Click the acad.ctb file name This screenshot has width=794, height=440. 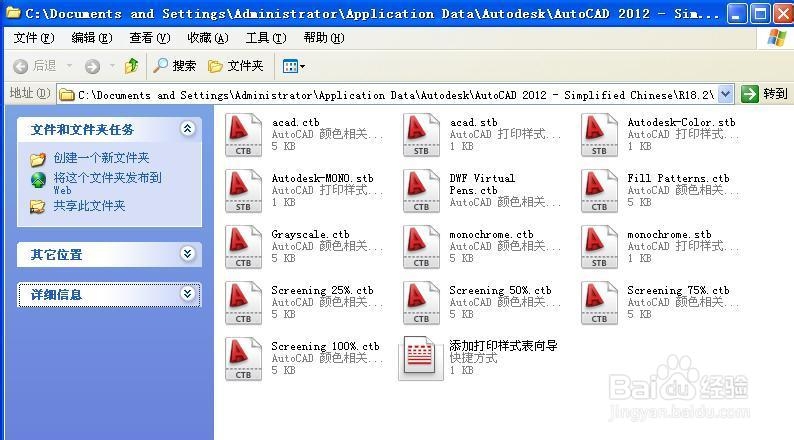coord(296,123)
